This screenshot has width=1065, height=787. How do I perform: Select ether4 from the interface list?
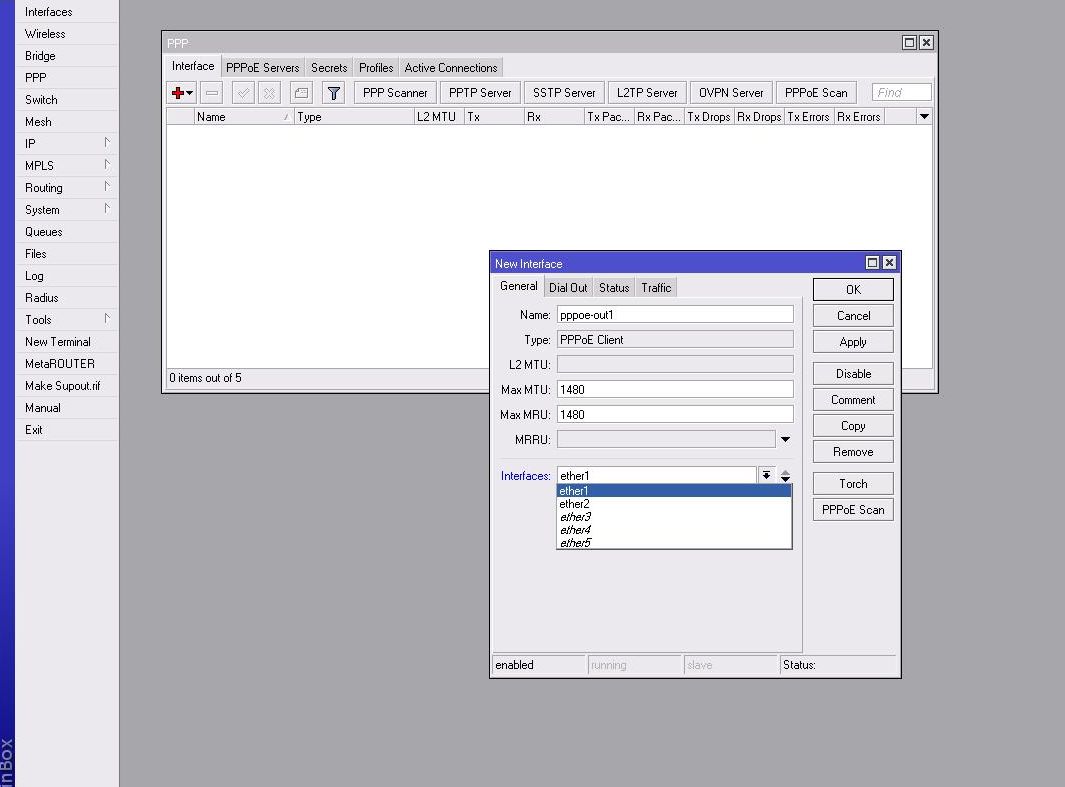674,530
